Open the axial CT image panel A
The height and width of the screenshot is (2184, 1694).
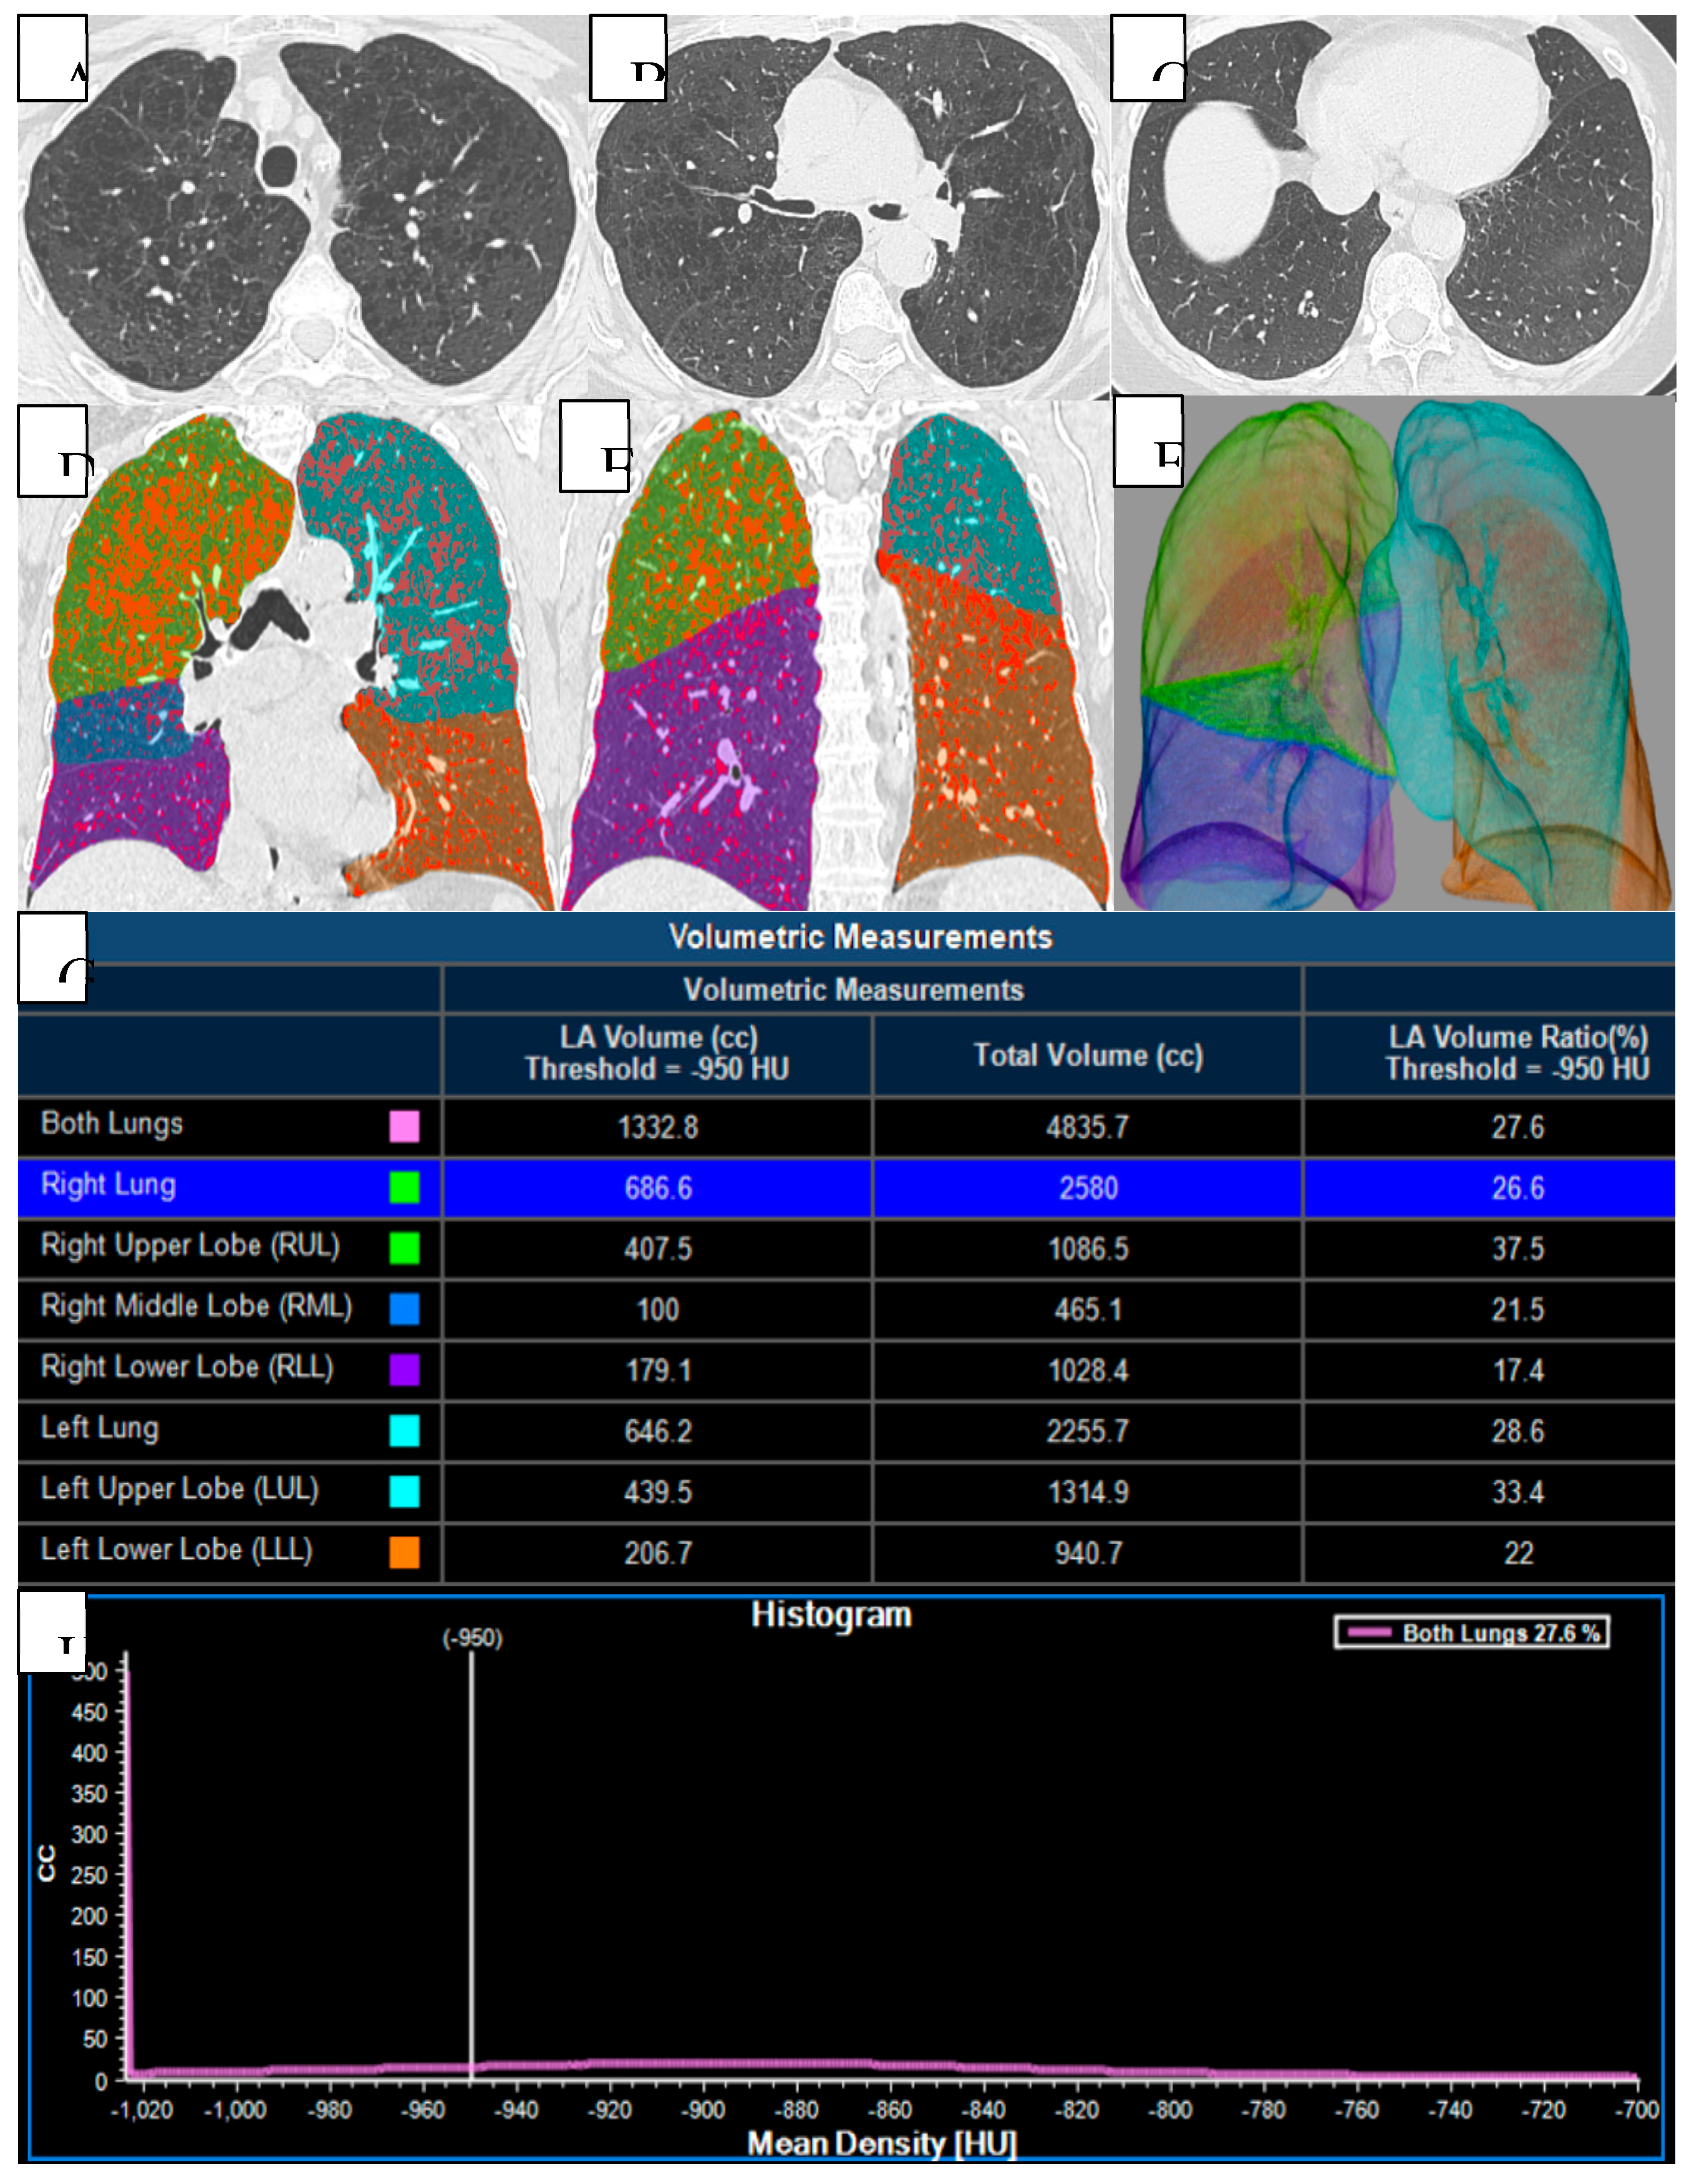pos(300,210)
